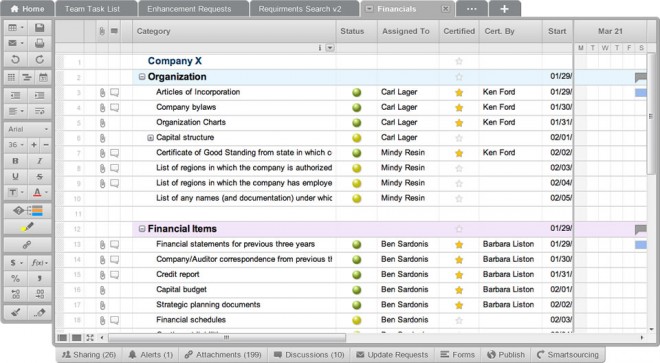Select the Gantt view icon

pyautogui.click(x=27, y=77)
